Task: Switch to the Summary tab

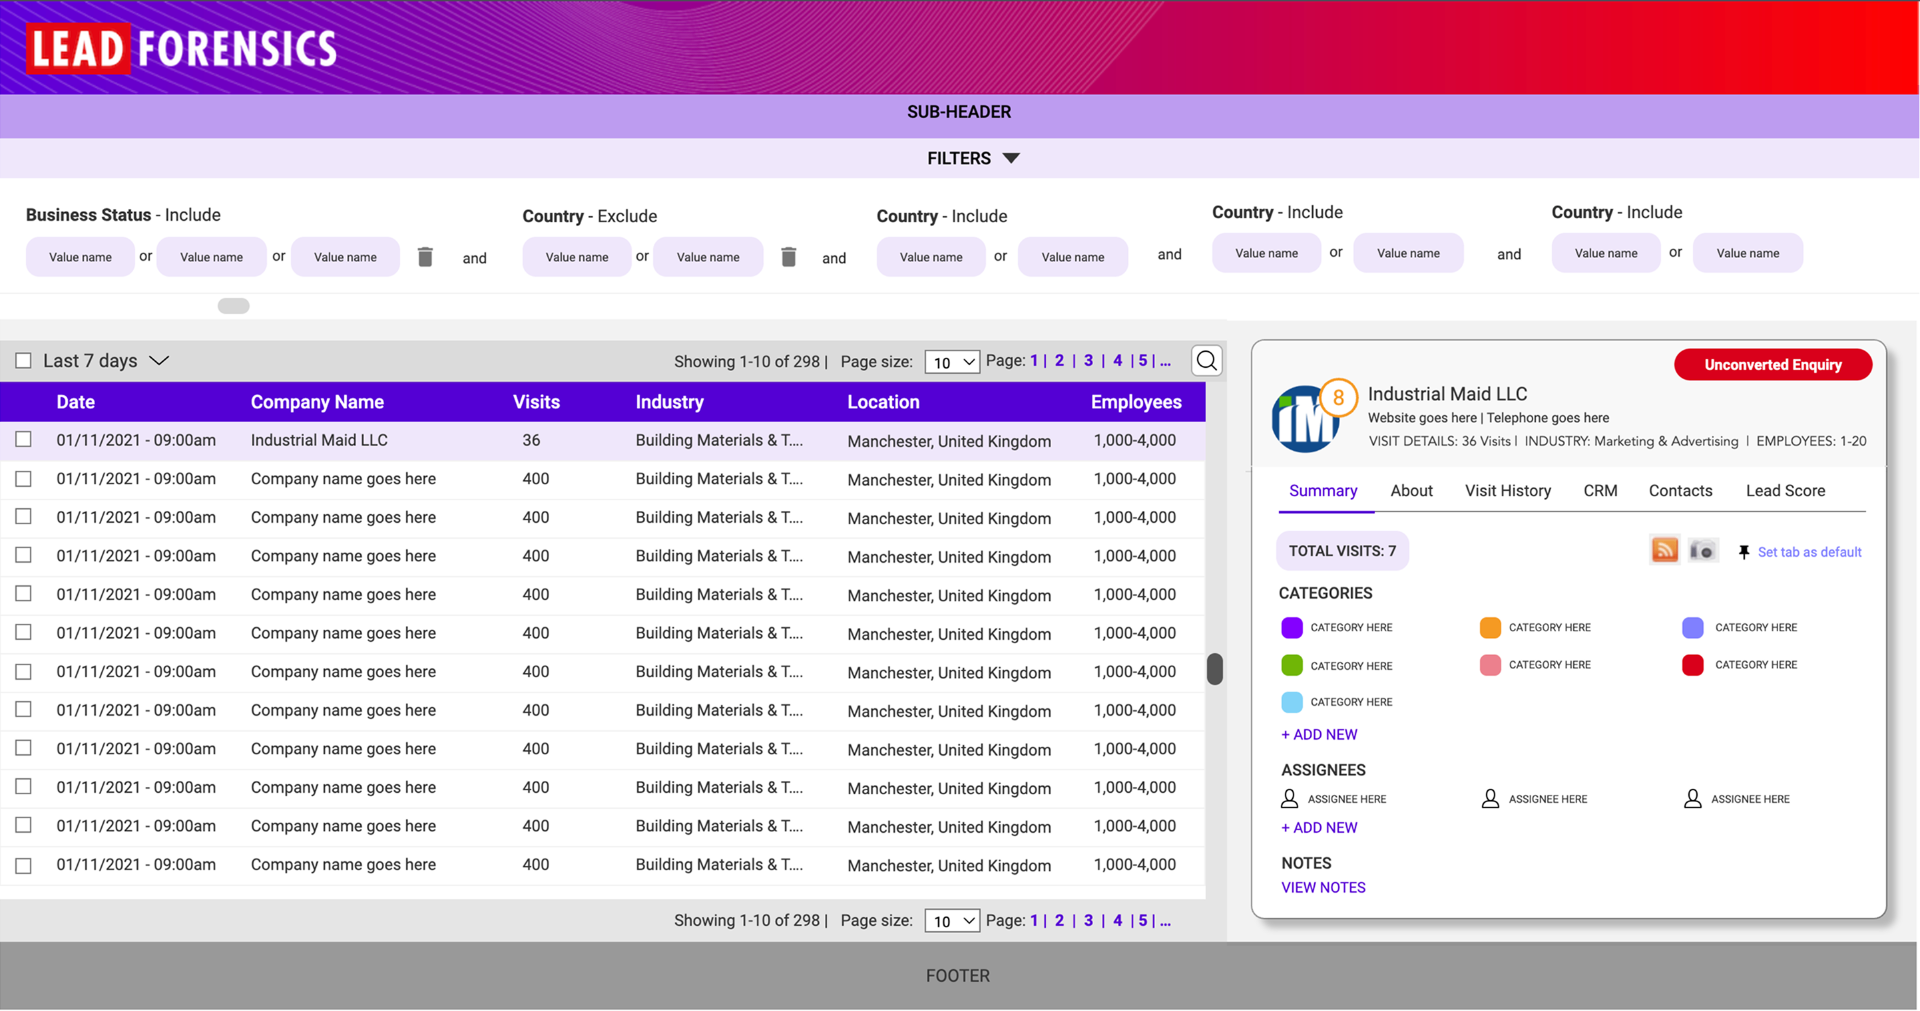Action: click(x=1323, y=491)
